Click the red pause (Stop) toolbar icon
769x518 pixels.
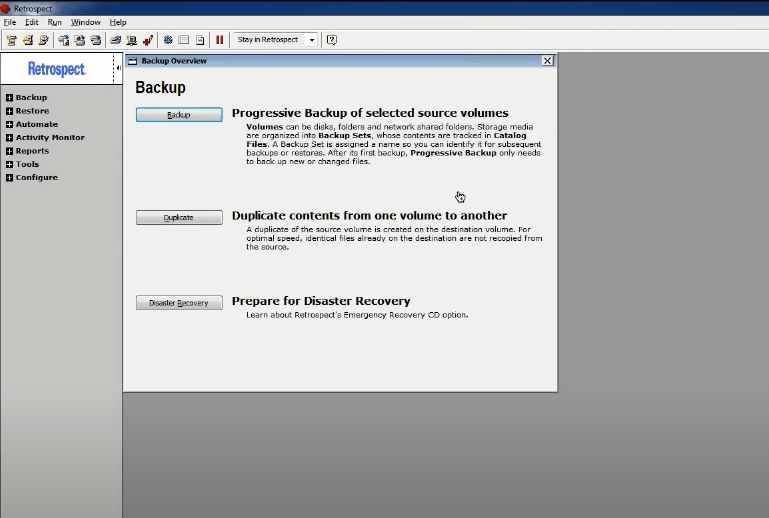coord(219,40)
